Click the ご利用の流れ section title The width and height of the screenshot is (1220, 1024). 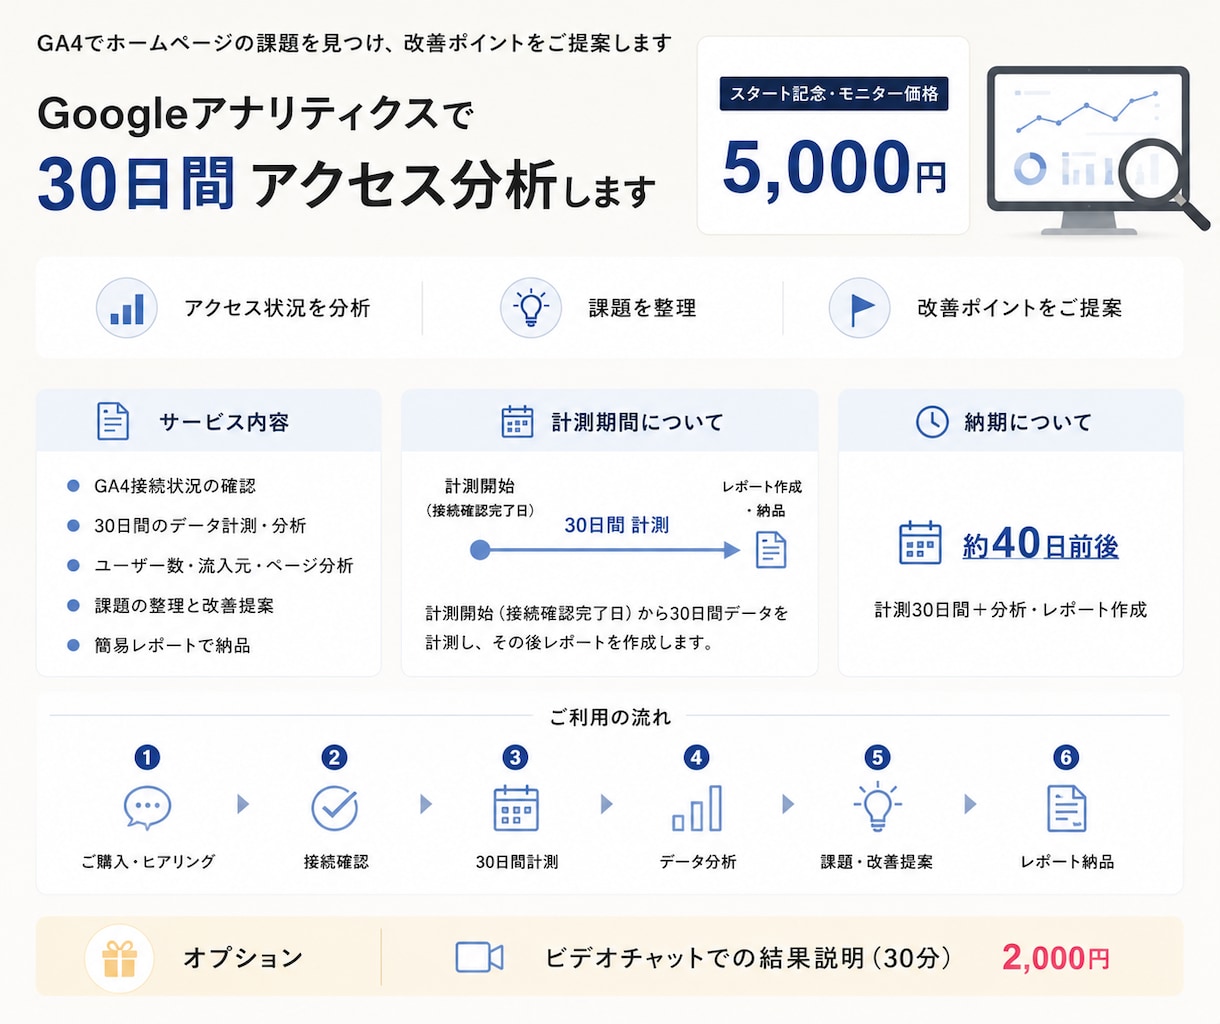click(x=610, y=717)
